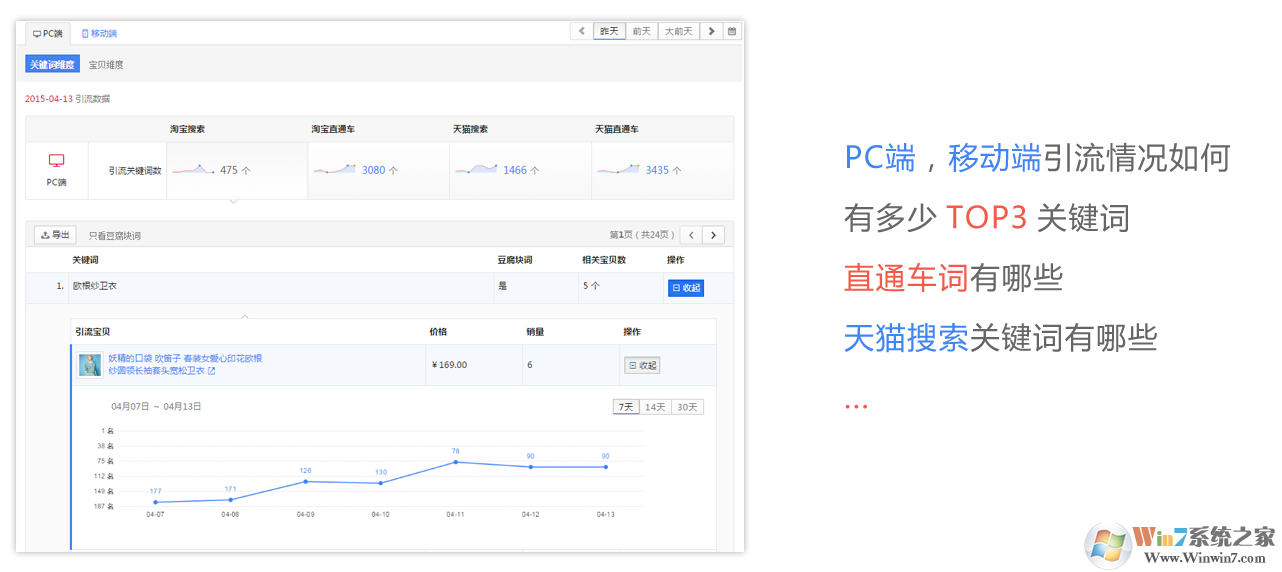Click external link icon after product title

pyautogui.click(x=211, y=371)
